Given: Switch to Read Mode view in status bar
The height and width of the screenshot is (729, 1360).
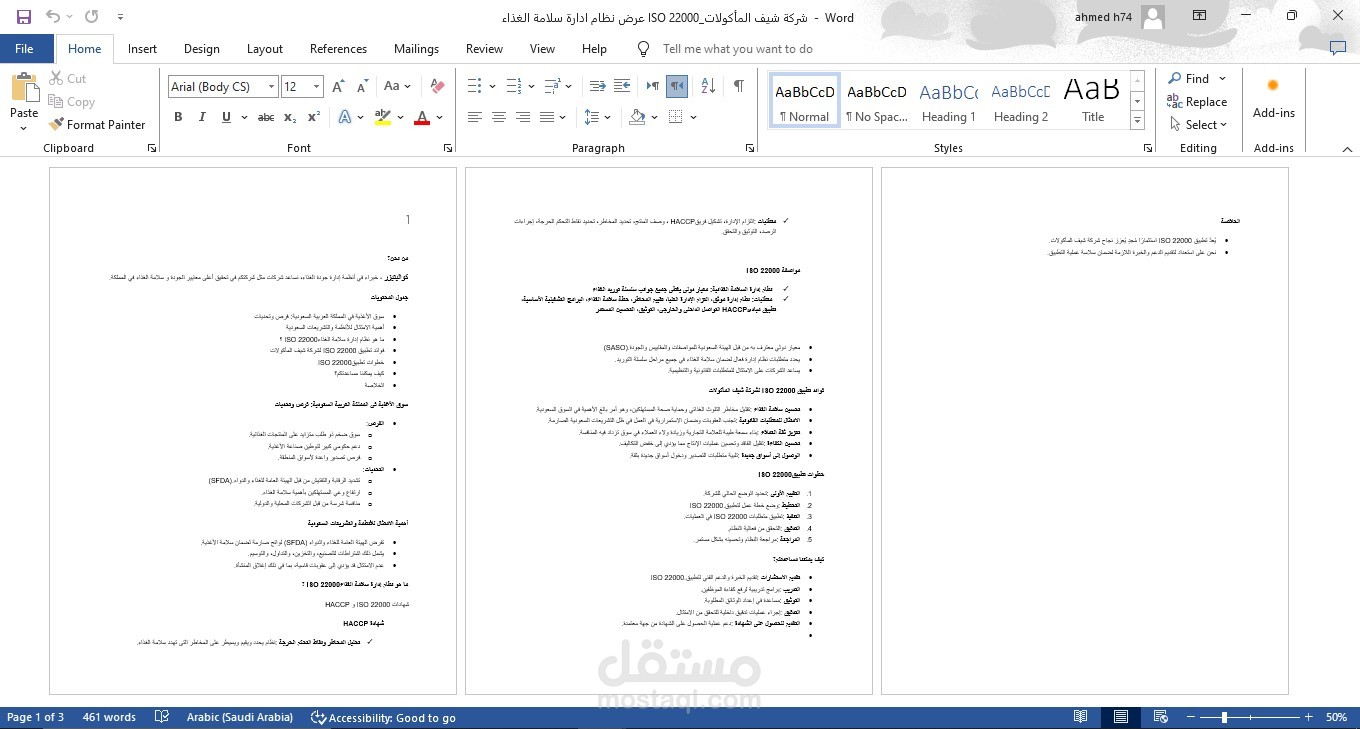Looking at the screenshot, I should (x=1080, y=717).
